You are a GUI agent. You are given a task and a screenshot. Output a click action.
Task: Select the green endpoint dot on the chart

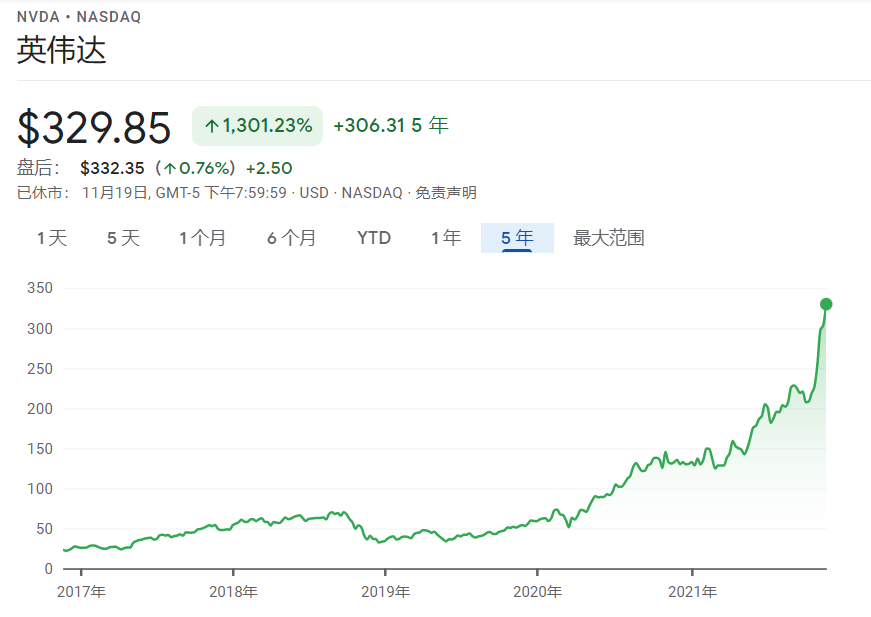[x=824, y=305]
